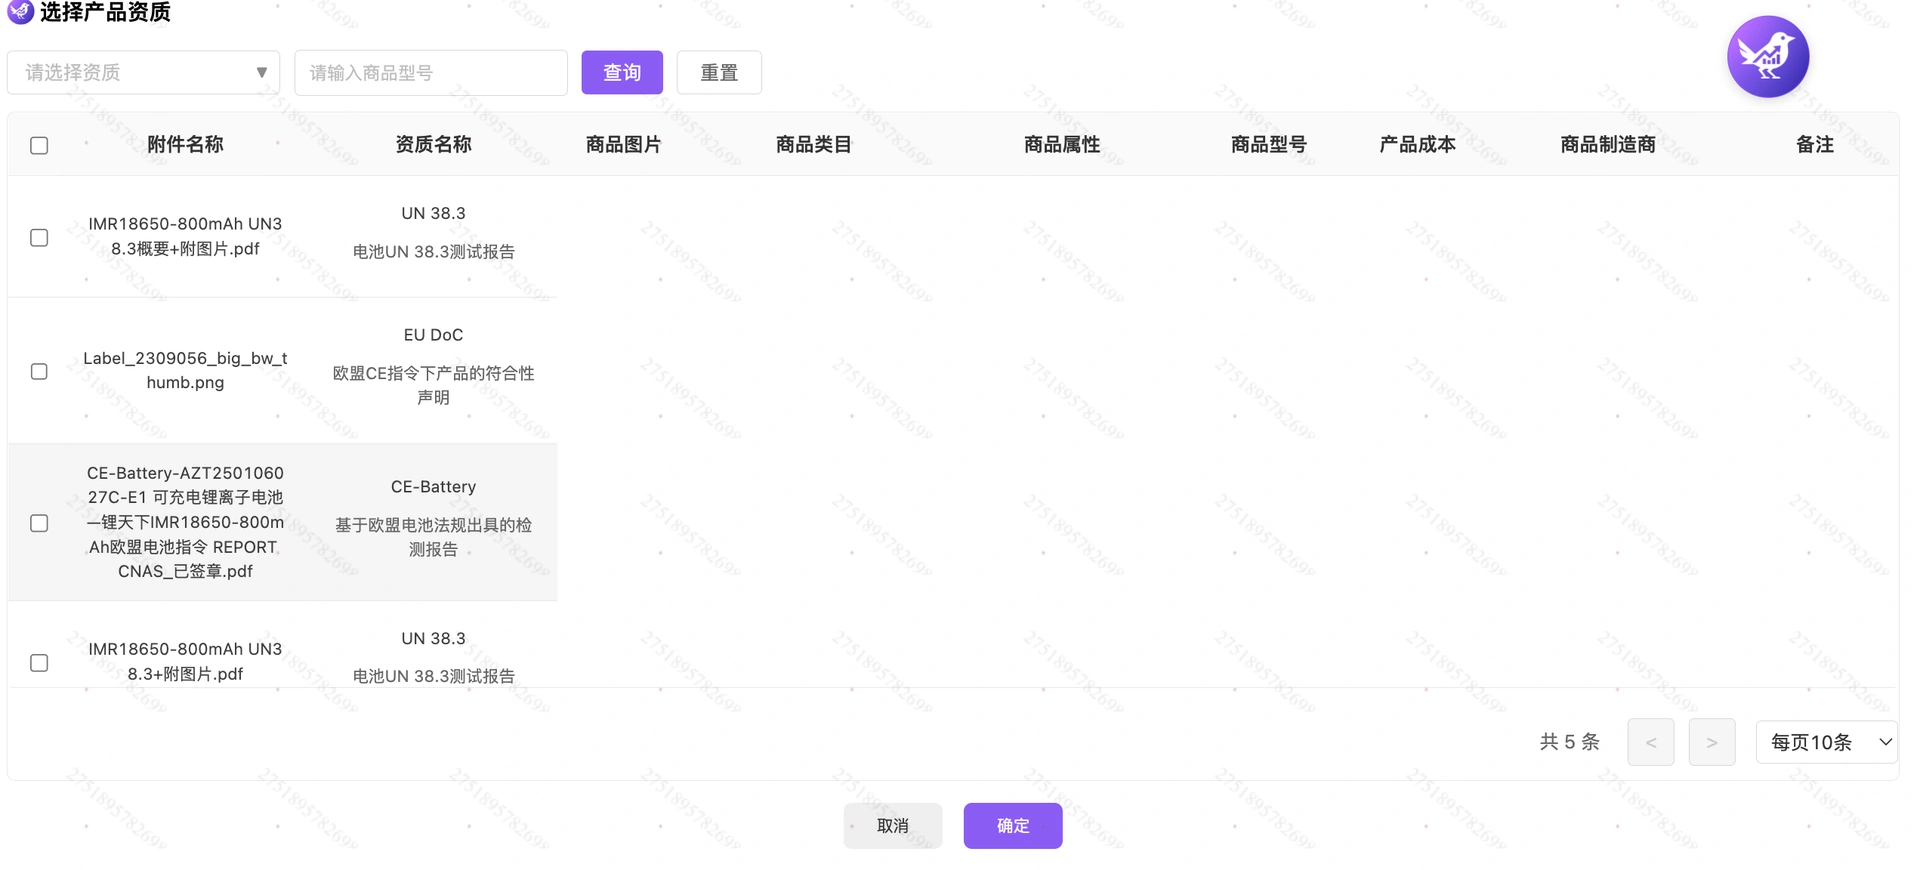Check the CE-Battery-AZT250106027C-E1 row checkbox

pos(39,524)
